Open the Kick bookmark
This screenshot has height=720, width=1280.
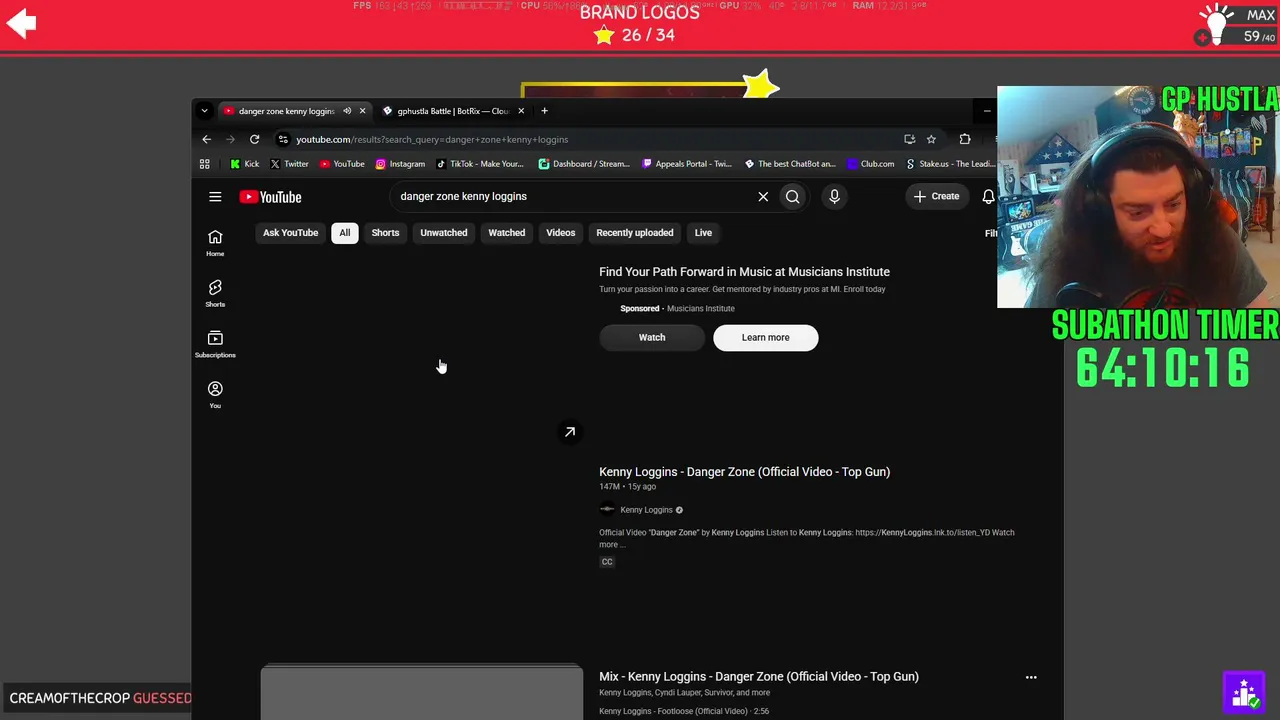(245, 164)
